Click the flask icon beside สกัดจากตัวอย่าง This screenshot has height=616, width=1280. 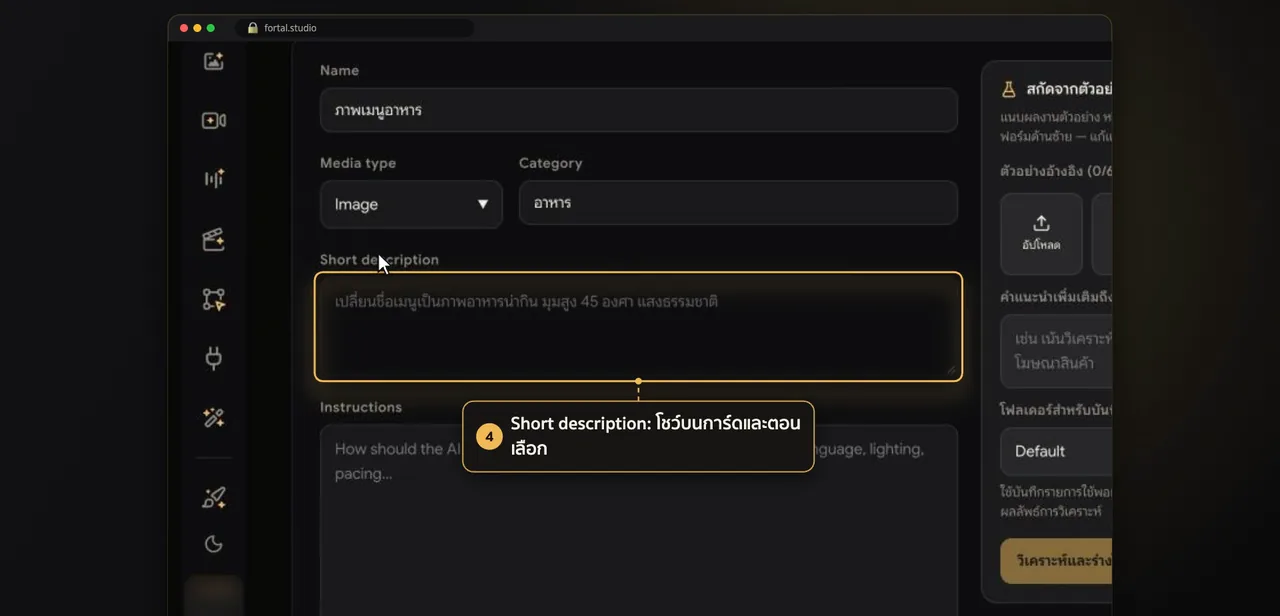point(1009,89)
